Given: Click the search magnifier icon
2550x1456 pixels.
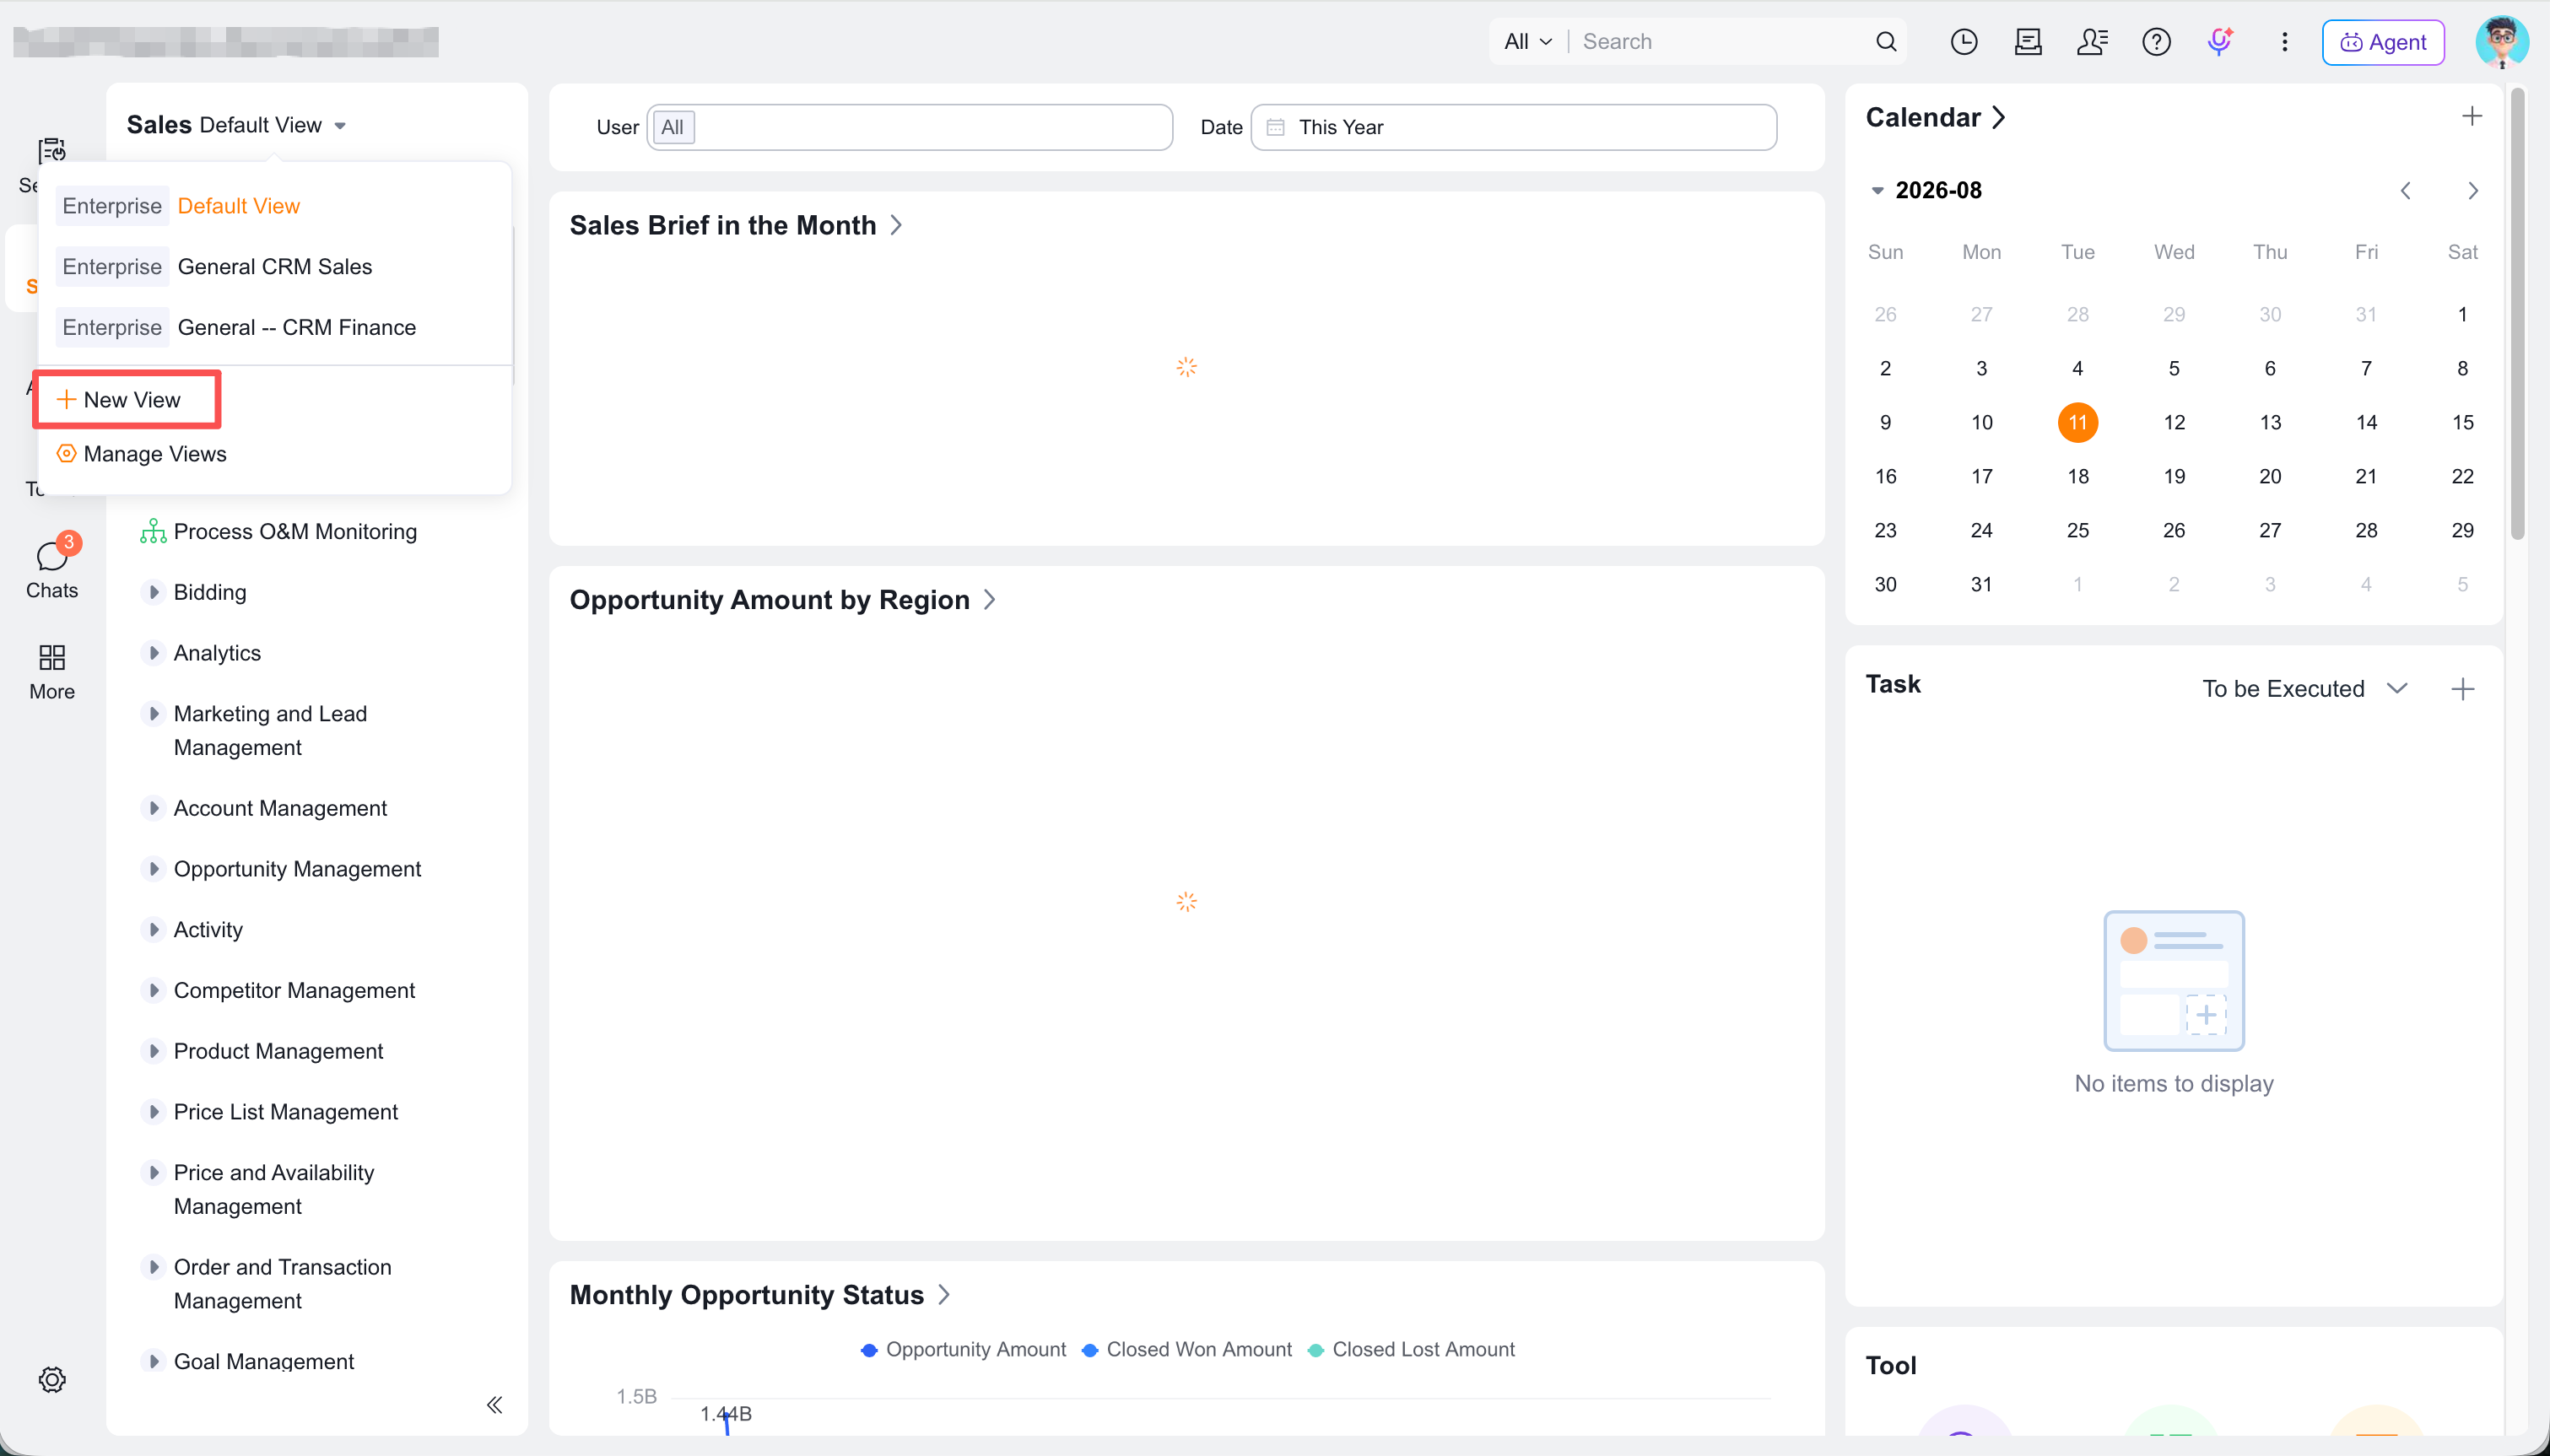Looking at the screenshot, I should coord(1886,42).
